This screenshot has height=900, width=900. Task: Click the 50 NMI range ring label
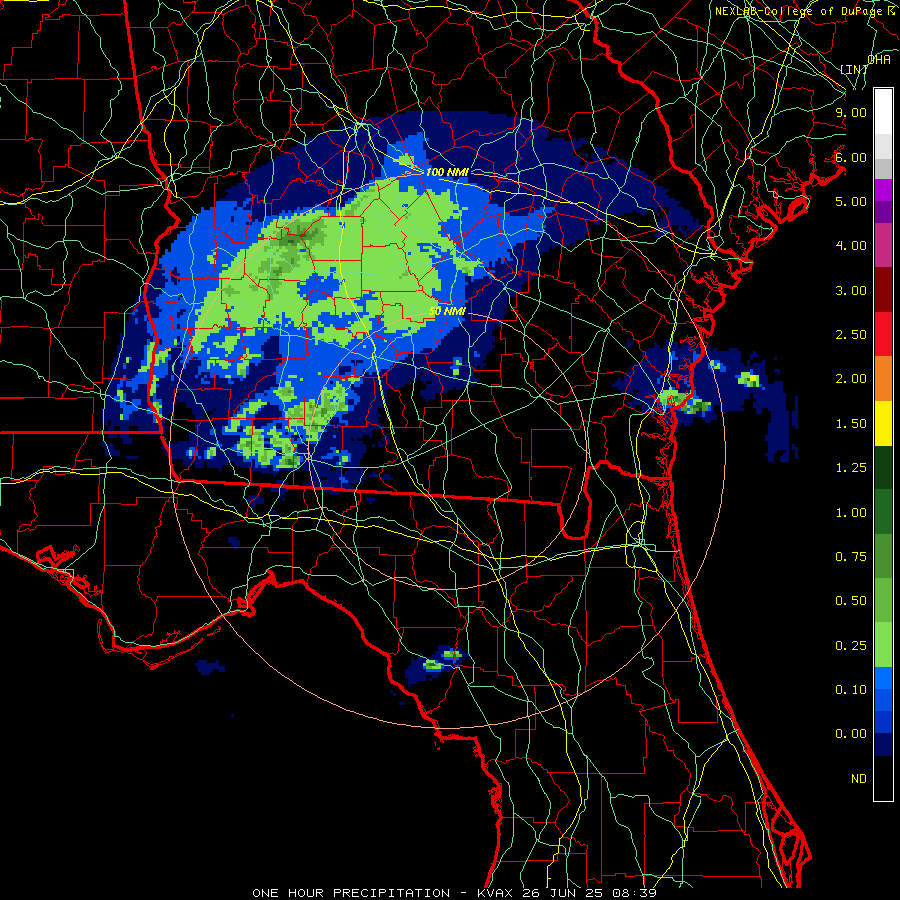point(447,311)
